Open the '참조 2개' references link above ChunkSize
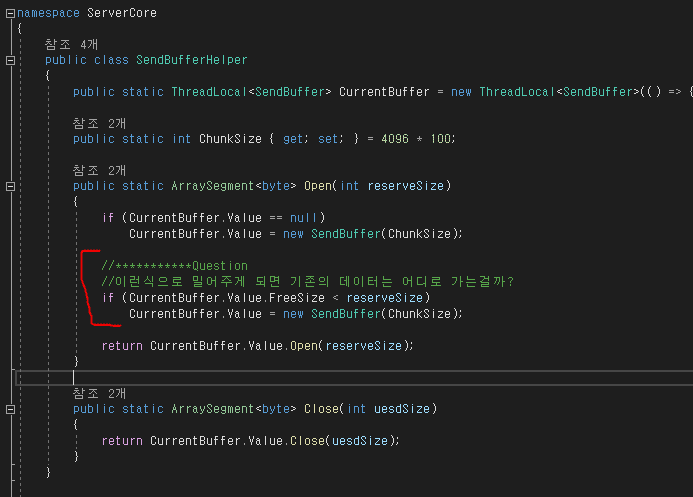This screenshot has width=693, height=497. 99,123
